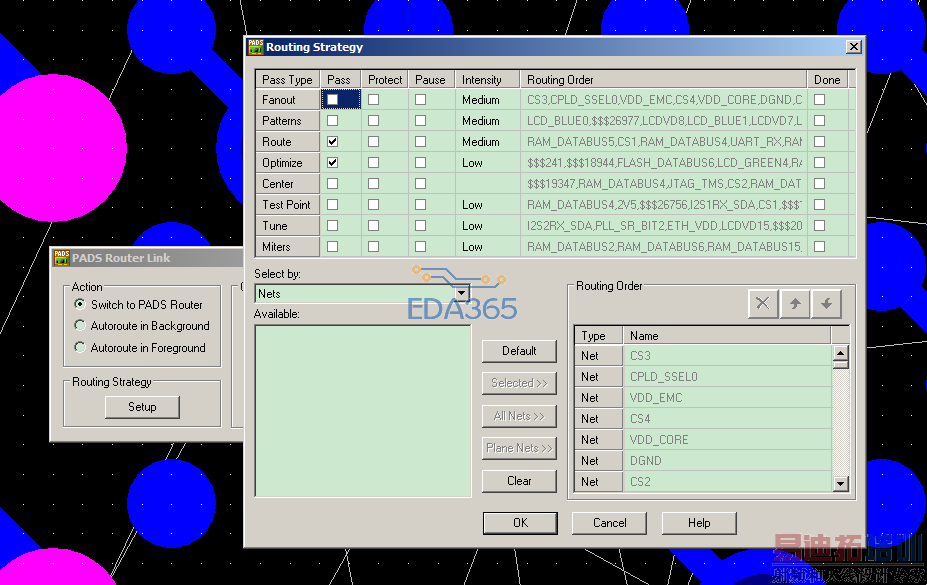Select Autoroute in Background option
This screenshot has height=585, width=927.
click(80, 326)
